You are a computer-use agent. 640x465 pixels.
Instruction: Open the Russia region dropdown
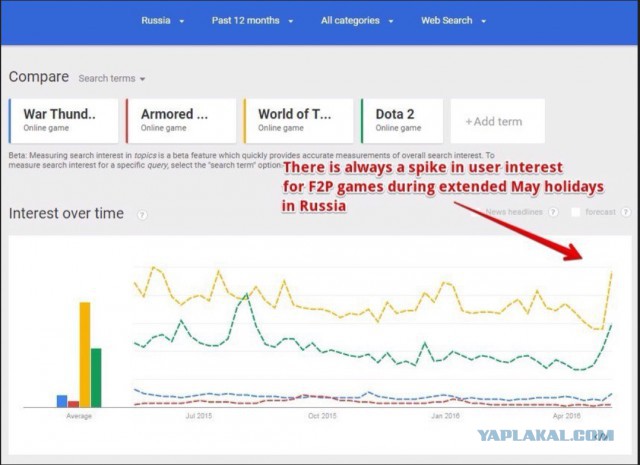[162, 20]
